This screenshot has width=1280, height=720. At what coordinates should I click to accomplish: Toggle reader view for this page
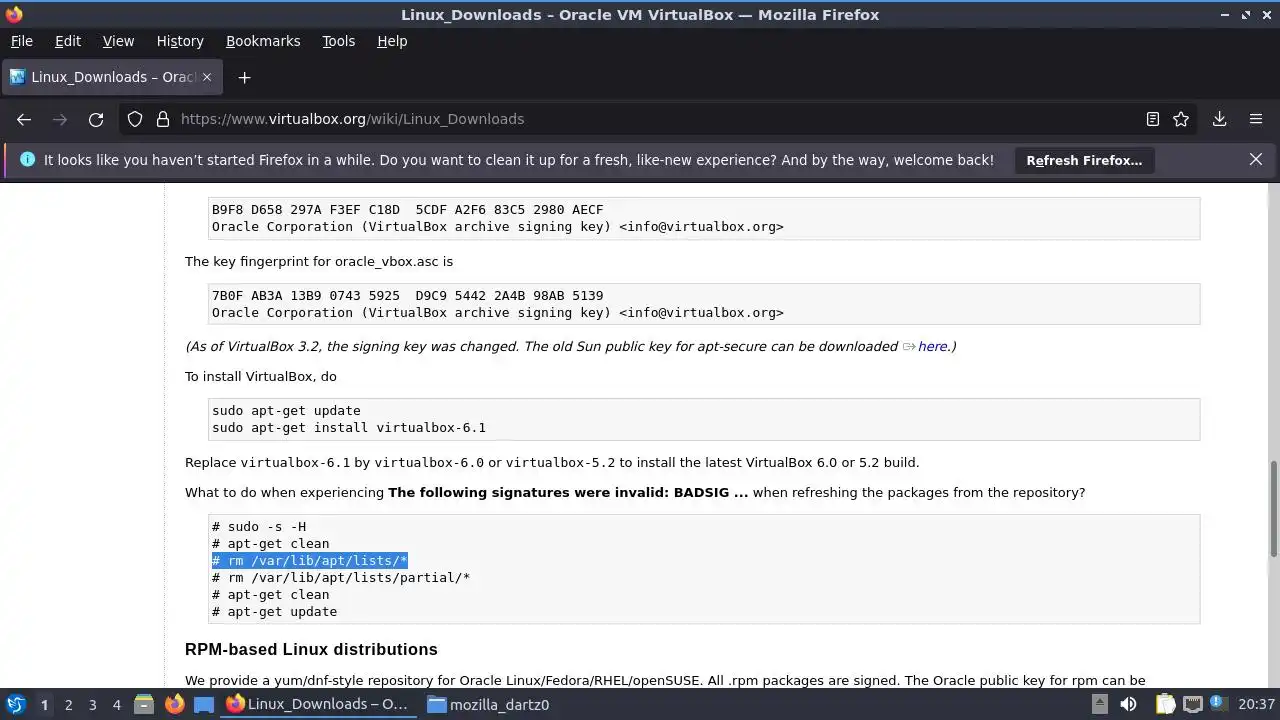[1152, 119]
